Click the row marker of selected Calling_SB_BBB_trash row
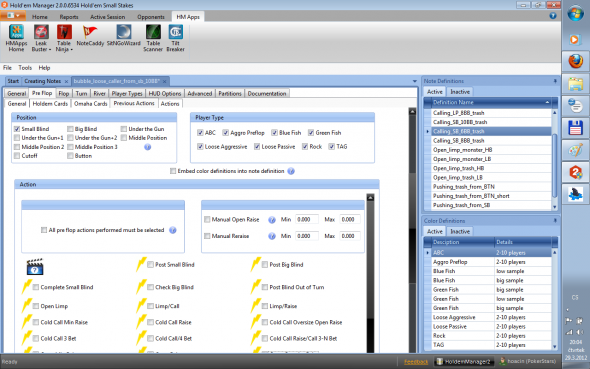 pyautogui.click(x=427, y=132)
